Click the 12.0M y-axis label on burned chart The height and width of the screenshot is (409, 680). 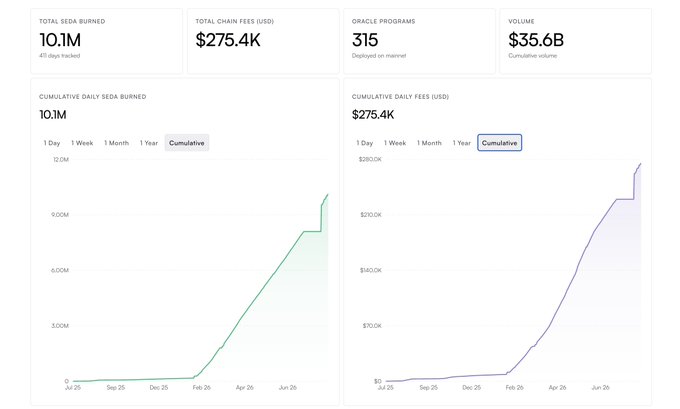[x=61, y=160]
